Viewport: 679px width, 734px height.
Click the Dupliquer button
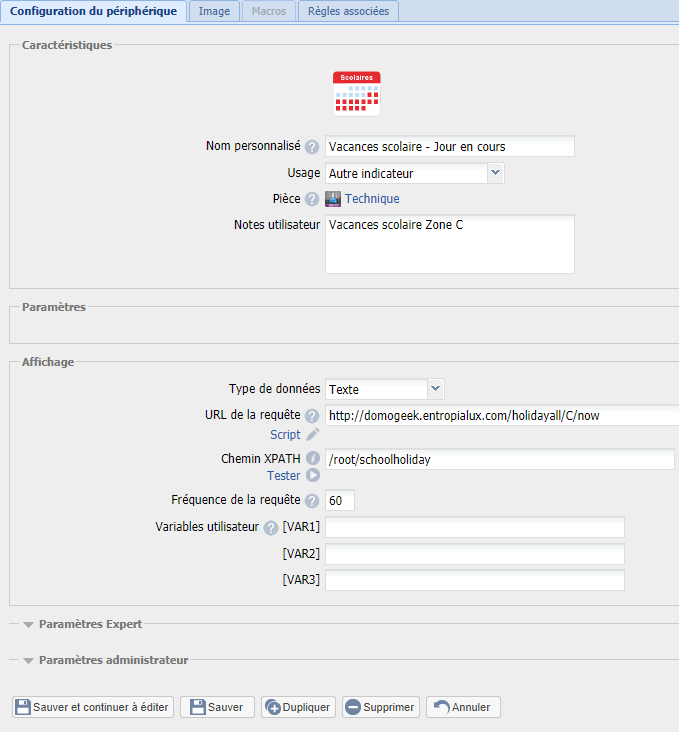click(x=298, y=707)
